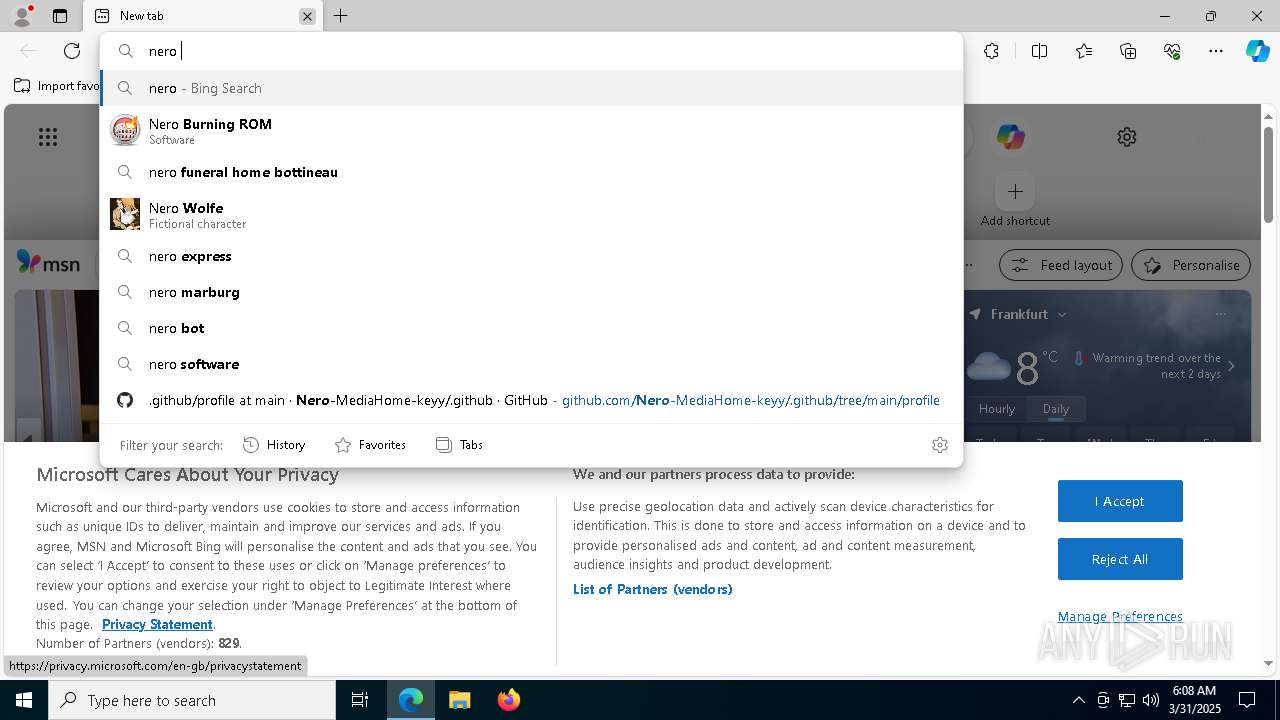Select the 'nero express' suggestion
The image size is (1280, 720).
(531, 256)
